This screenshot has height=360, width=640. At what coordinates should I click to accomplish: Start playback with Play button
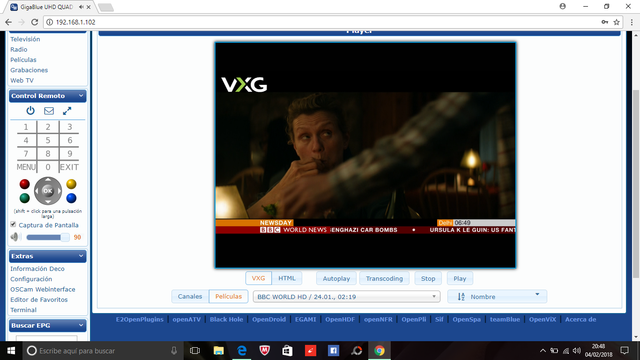[x=460, y=278]
